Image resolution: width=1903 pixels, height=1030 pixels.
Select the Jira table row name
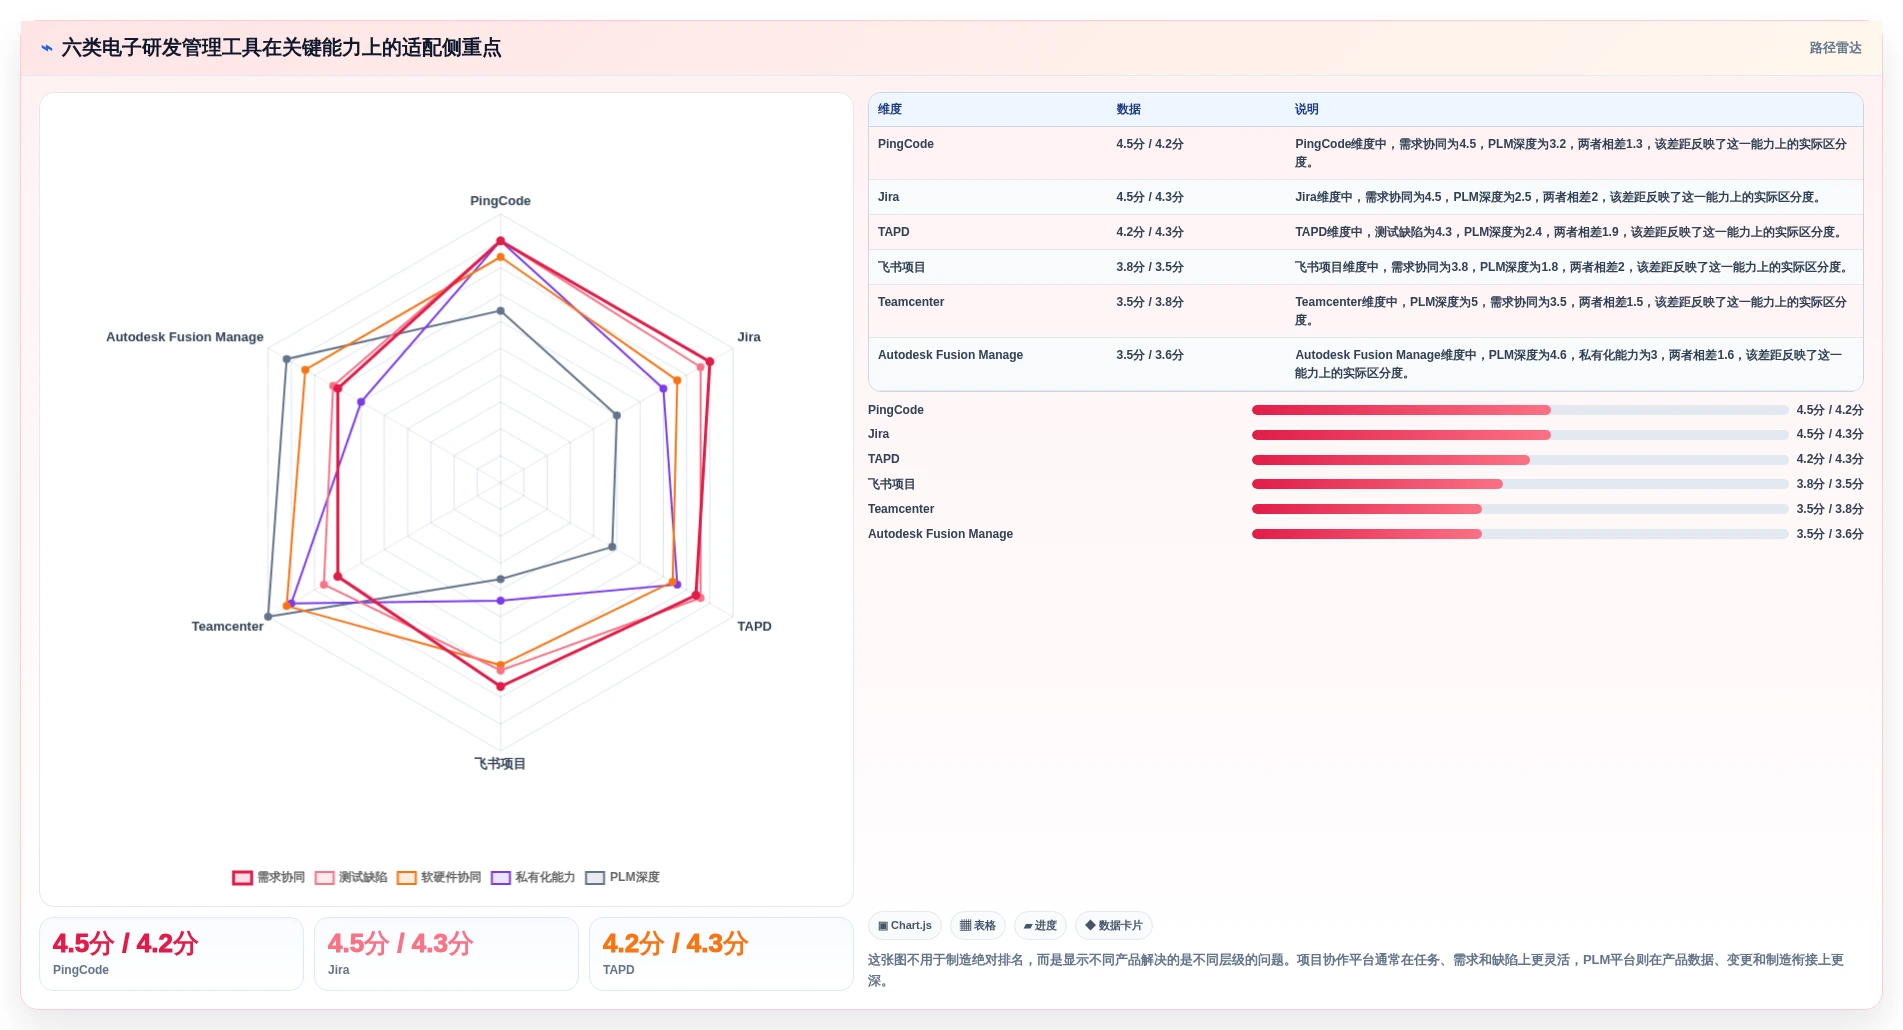click(888, 197)
